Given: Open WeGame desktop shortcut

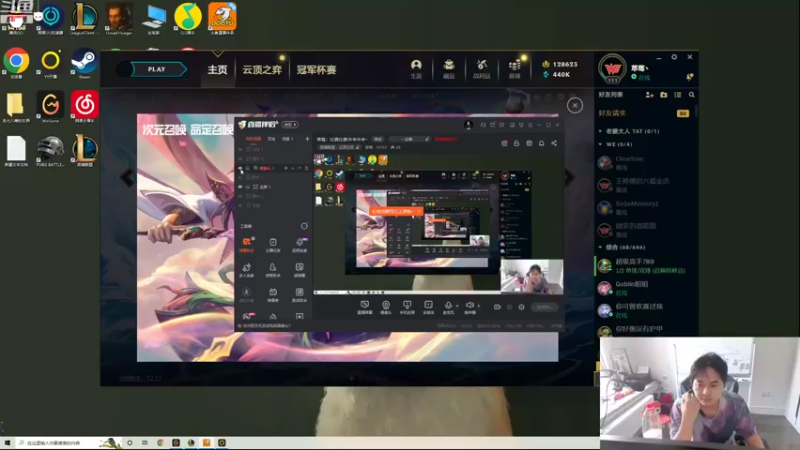Looking at the screenshot, I should tap(50, 107).
